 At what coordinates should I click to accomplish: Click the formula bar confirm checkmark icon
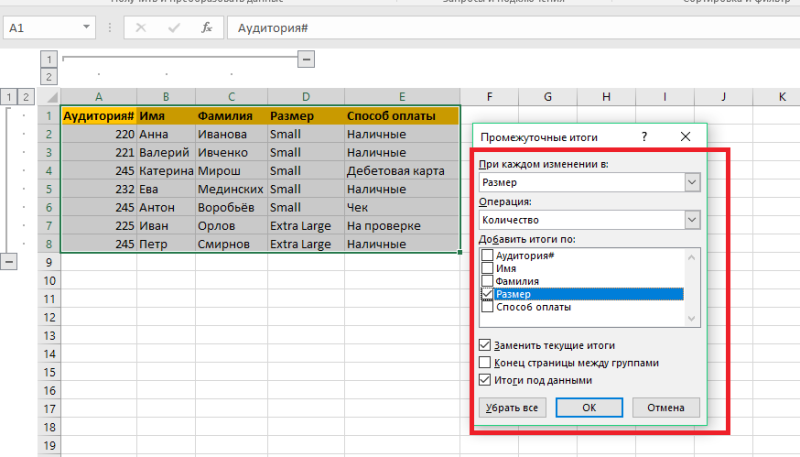tap(174, 28)
